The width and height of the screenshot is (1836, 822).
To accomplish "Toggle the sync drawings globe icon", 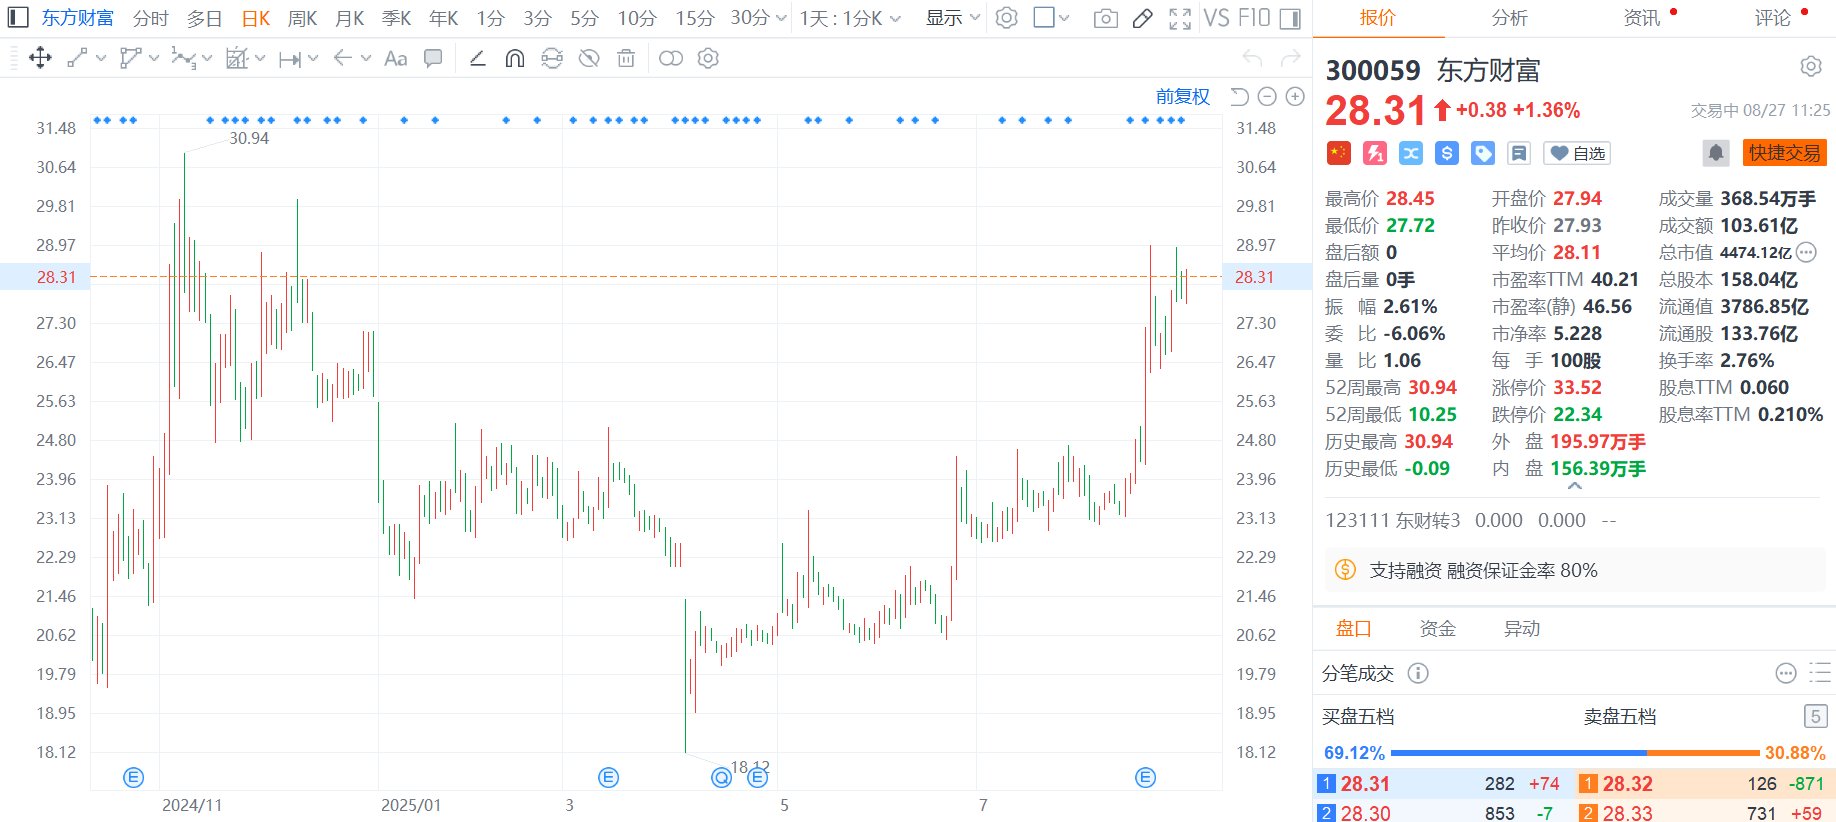I will pos(552,58).
